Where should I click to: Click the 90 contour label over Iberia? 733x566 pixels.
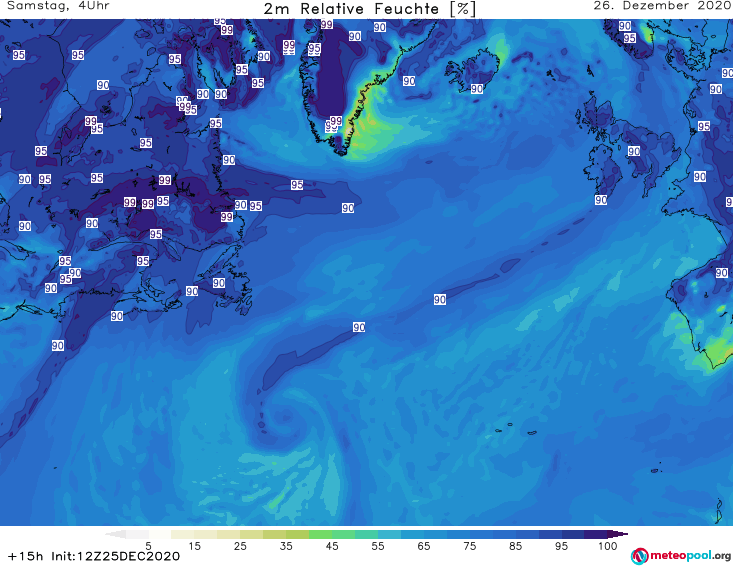click(721, 272)
